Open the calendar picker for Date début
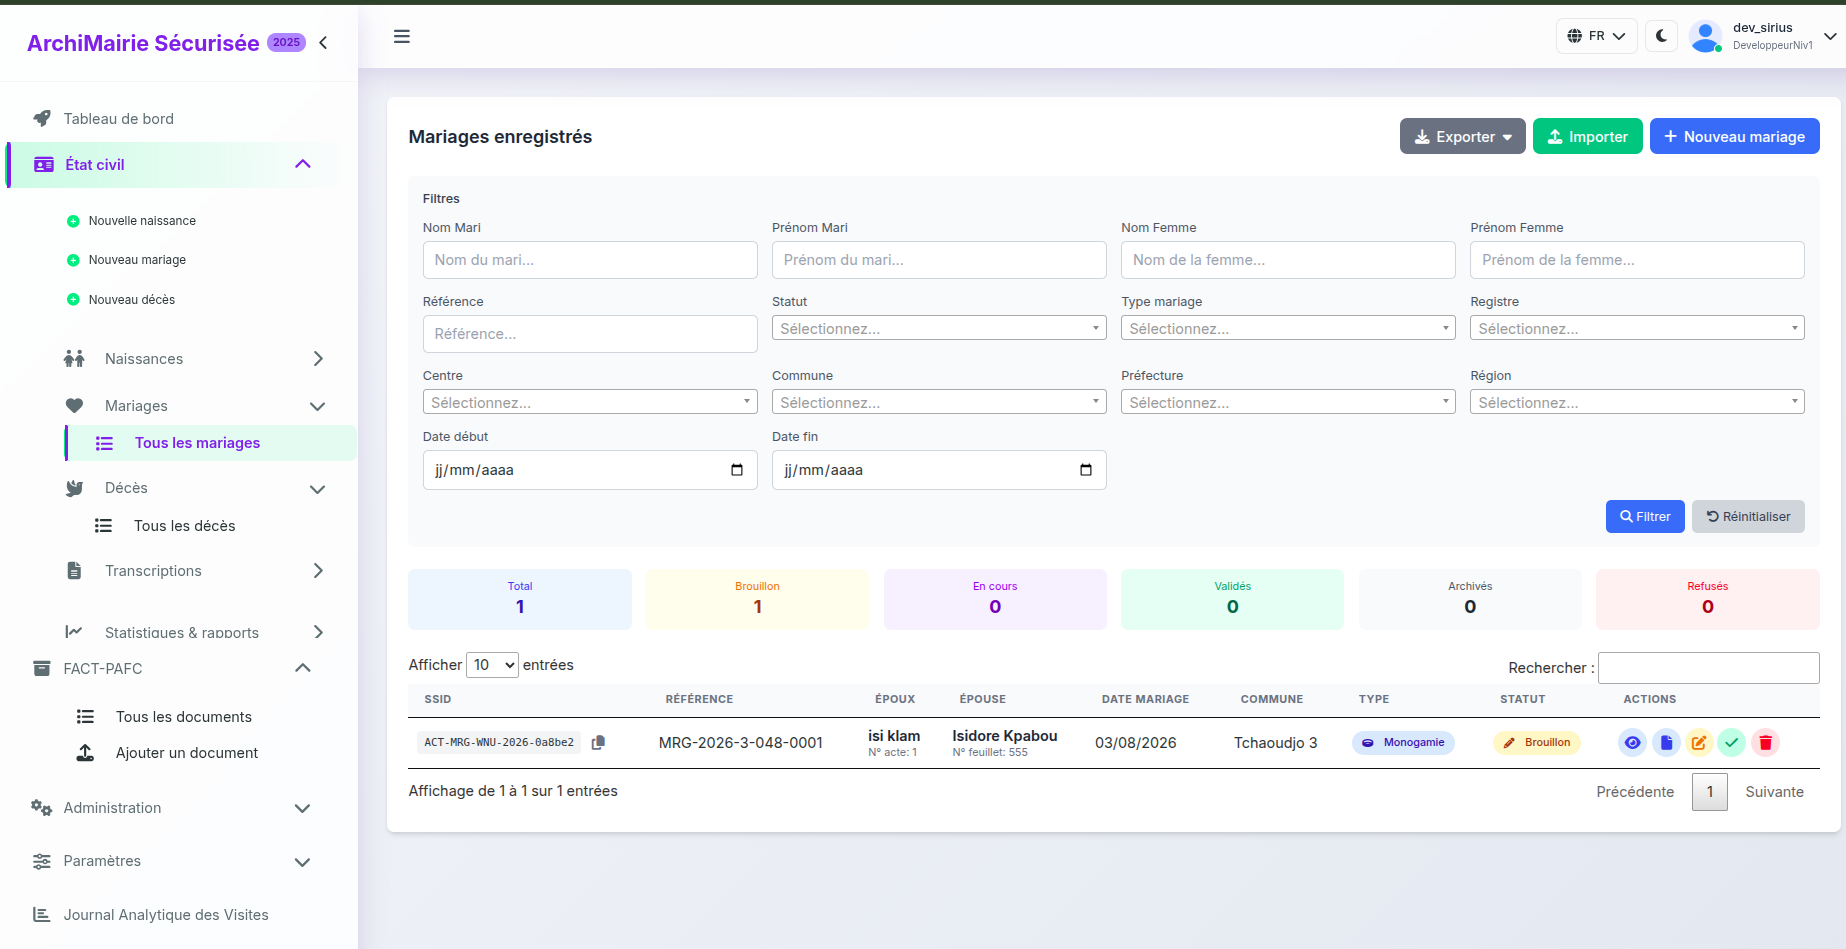Viewport: 1846px width, 949px height. click(x=737, y=470)
